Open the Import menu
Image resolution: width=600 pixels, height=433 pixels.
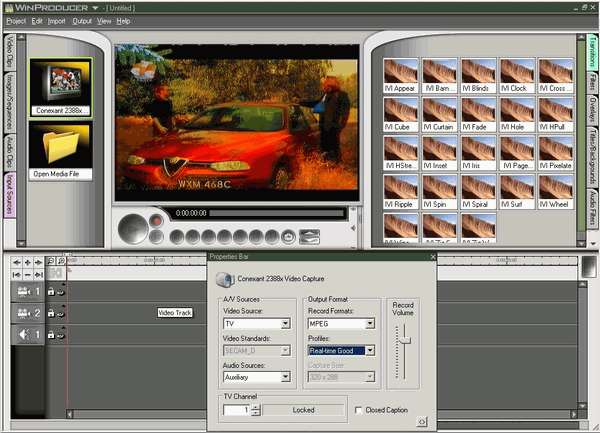[56, 20]
